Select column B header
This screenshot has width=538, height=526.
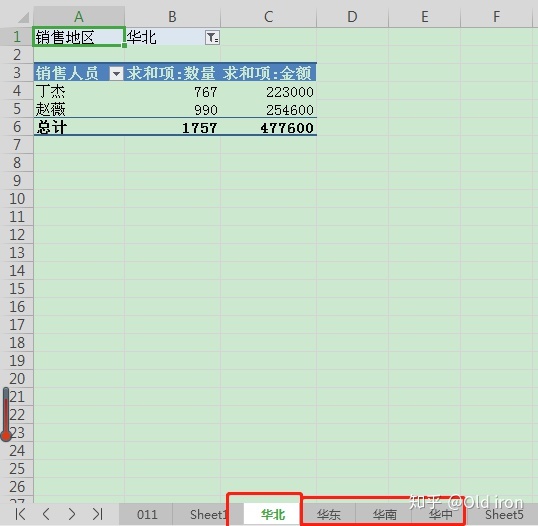click(172, 16)
